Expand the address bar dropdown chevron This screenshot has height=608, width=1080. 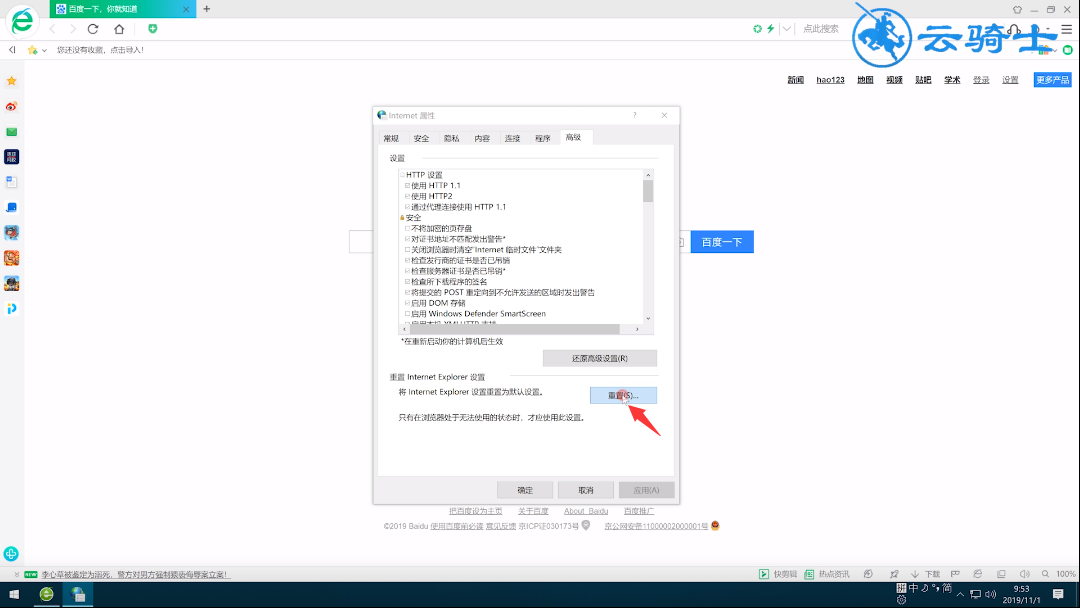click(x=786, y=29)
